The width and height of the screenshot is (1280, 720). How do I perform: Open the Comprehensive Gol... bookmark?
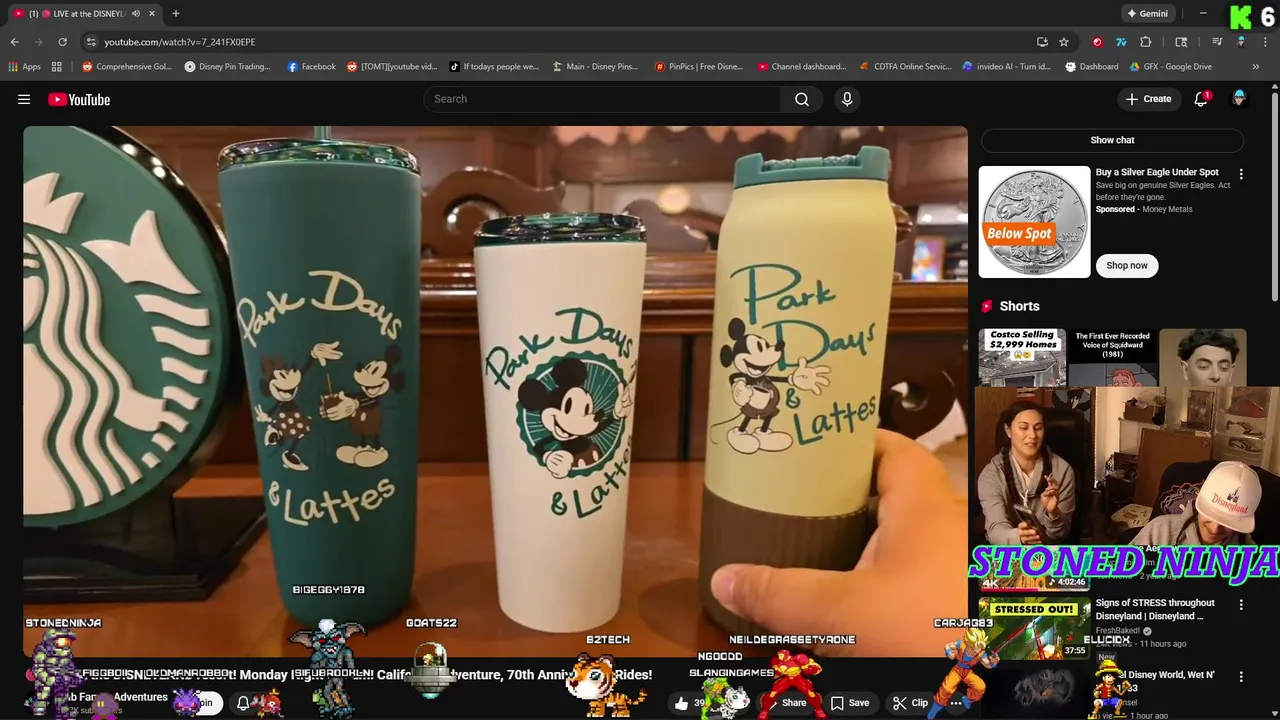(x=127, y=67)
